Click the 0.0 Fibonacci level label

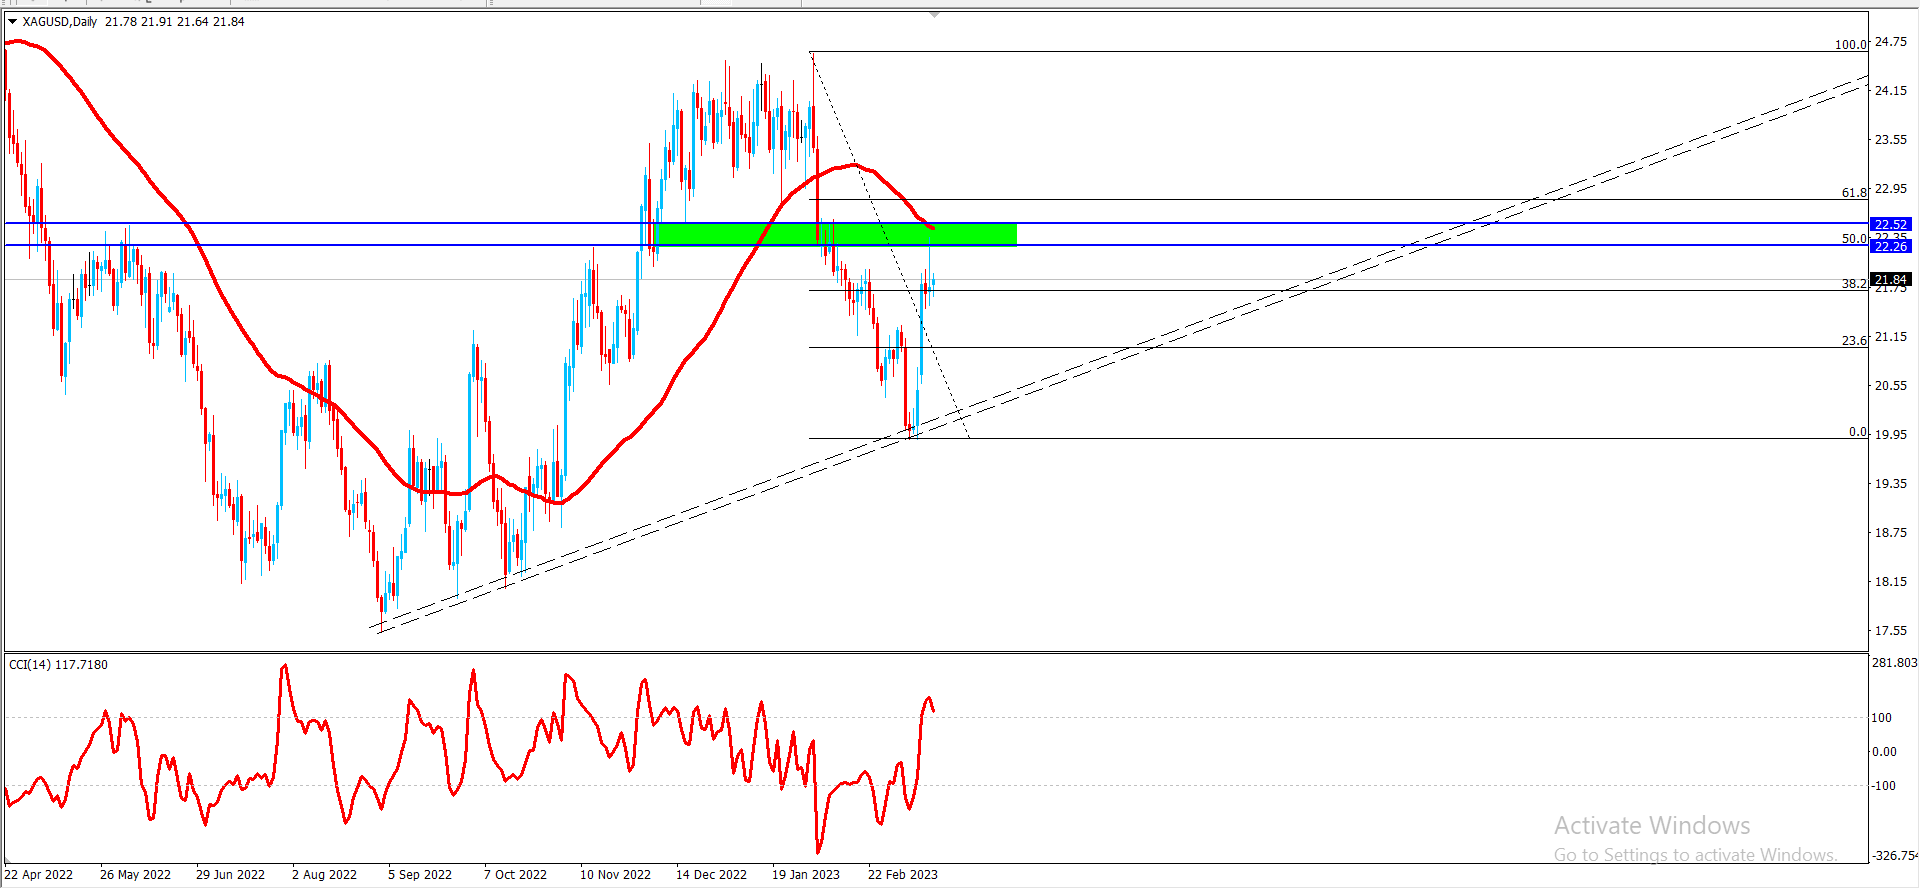(x=1857, y=432)
